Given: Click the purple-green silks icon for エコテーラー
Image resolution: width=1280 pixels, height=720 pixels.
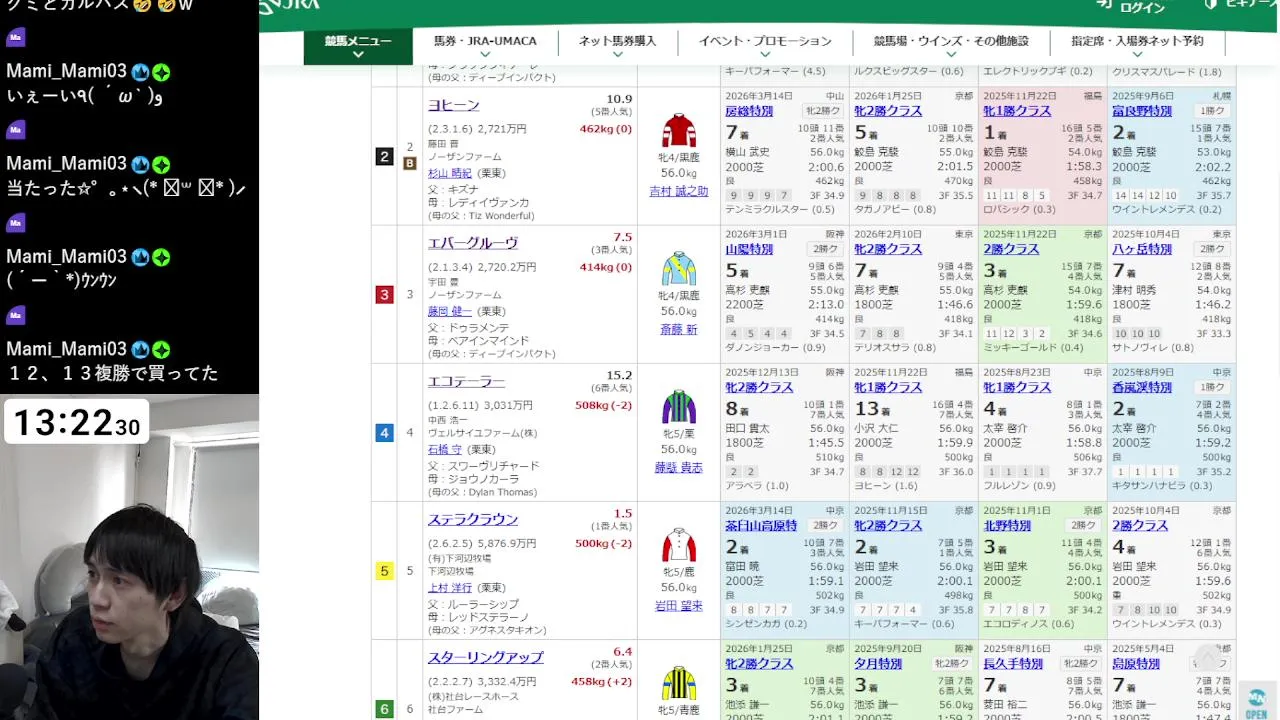Looking at the screenshot, I should coord(679,407).
